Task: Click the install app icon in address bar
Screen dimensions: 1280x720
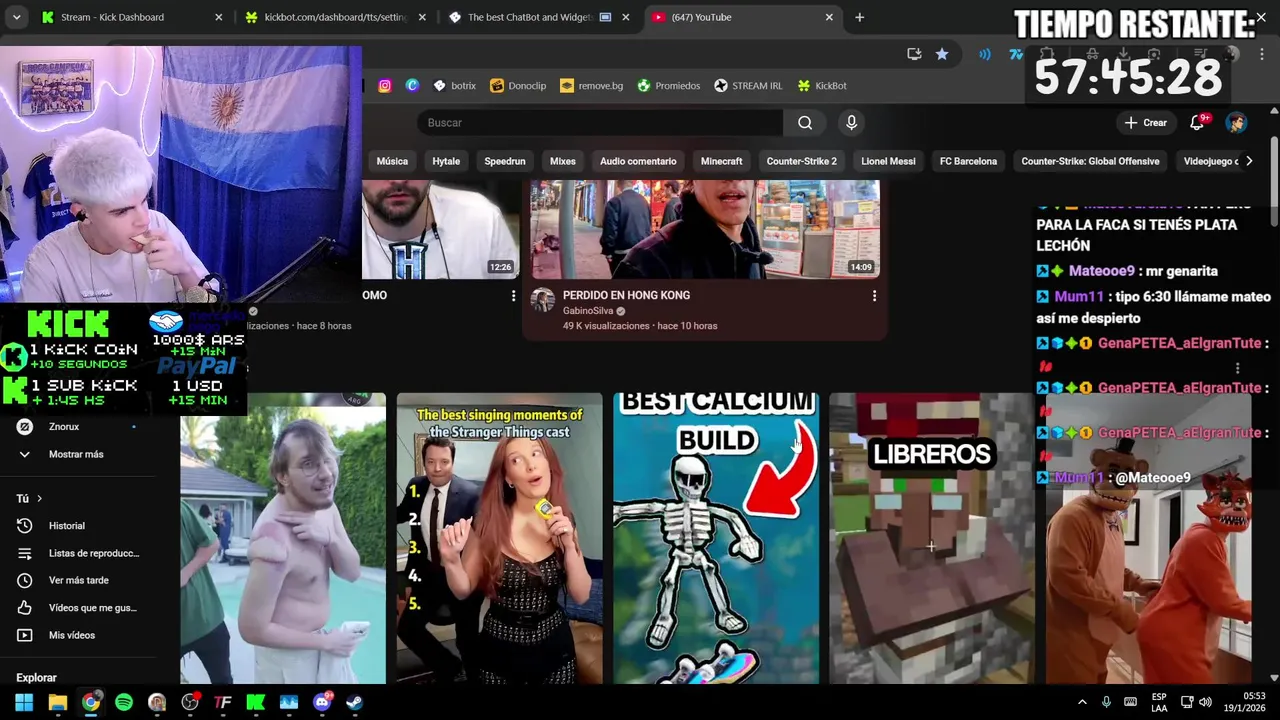Action: [x=914, y=54]
